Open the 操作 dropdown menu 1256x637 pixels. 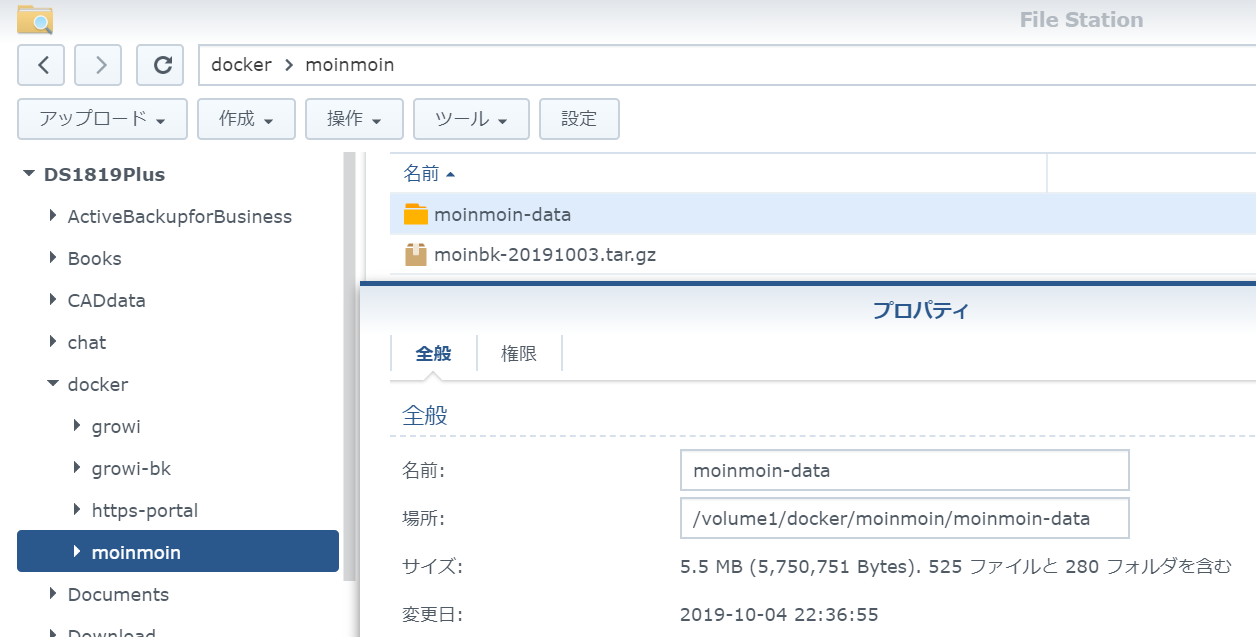(354, 119)
